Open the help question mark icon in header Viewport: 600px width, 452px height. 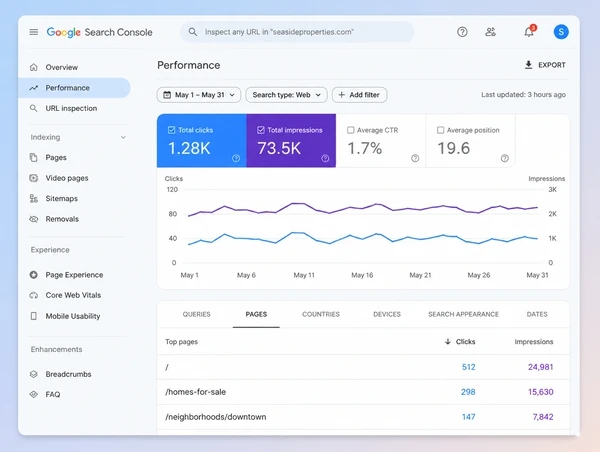click(462, 32)
